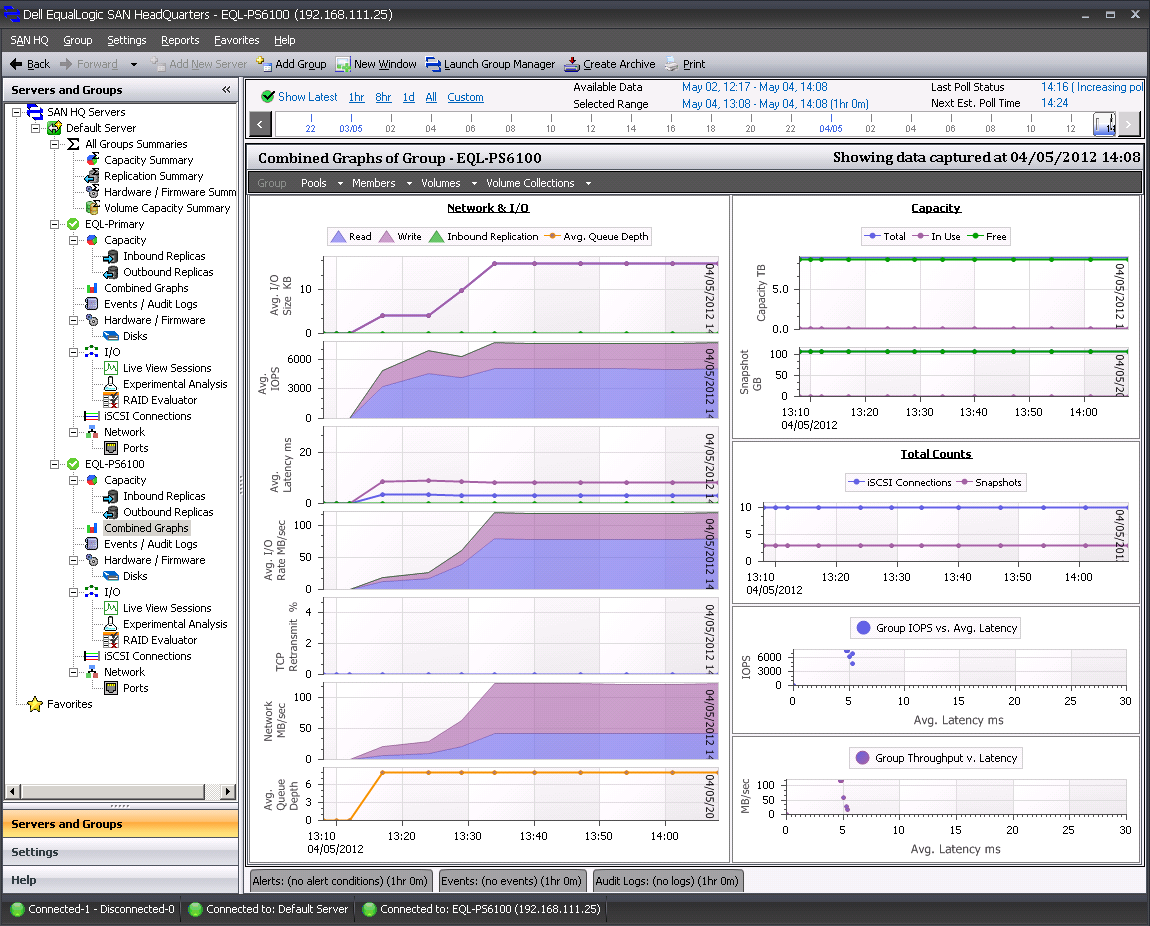Screen dimensions: 1150x926
Task: Open the Favorites menu
Action: tap(237, 40)
